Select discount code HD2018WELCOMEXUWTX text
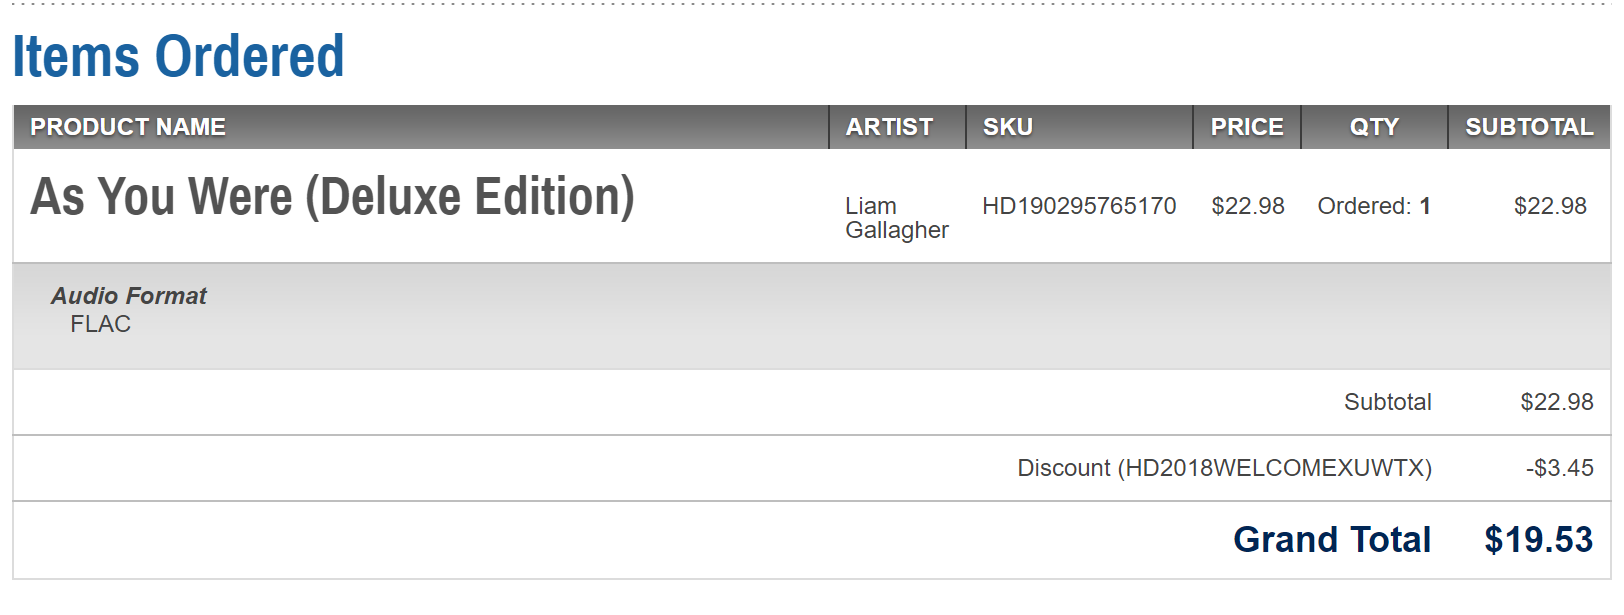This screenshot has height=615, width=1624. (x=1274, y=468)
